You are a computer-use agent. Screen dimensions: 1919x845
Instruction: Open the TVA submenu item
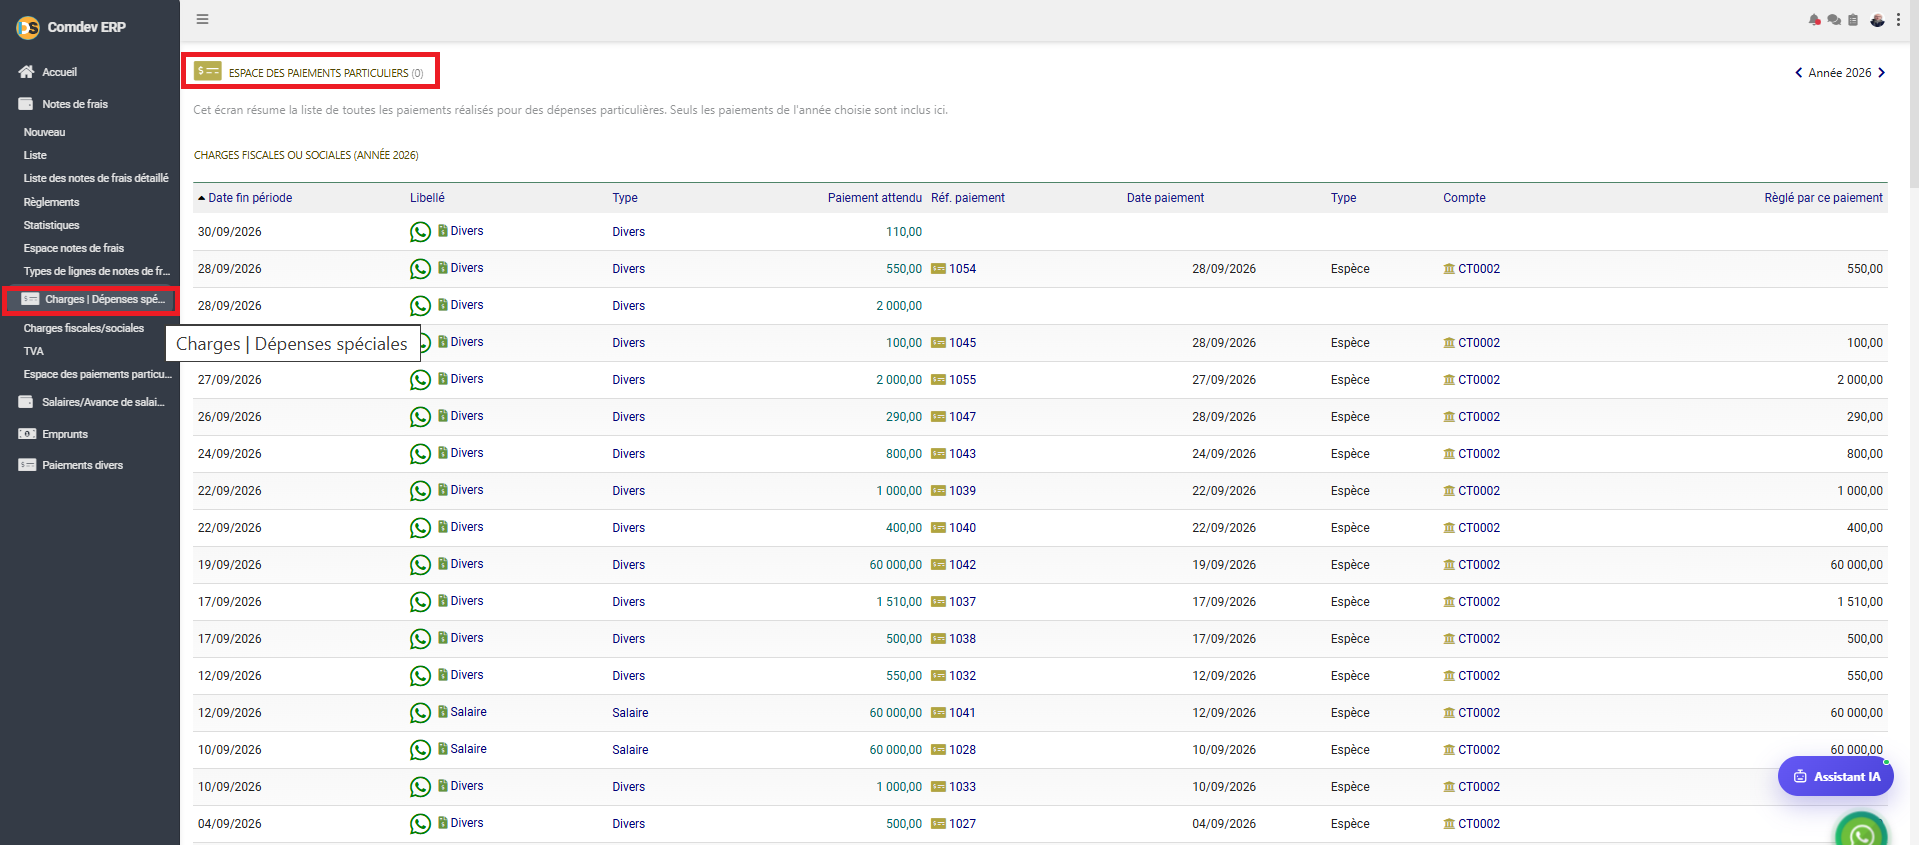pyautogui.click(x=34, y=351)
